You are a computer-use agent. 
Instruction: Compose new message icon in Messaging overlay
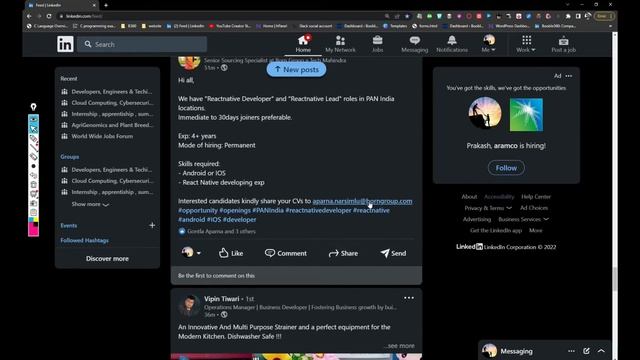tap(586, 351)
